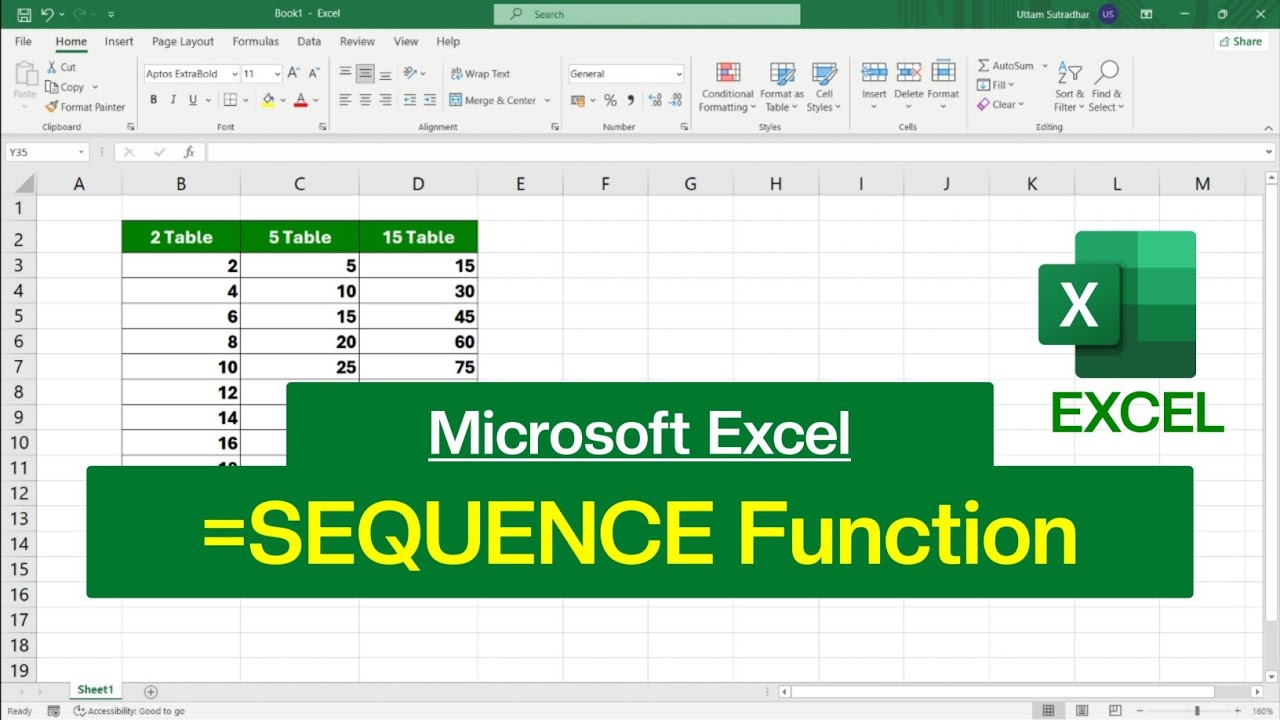
Task: Click the zoom slider in status bar
Action: [1197, 711]
